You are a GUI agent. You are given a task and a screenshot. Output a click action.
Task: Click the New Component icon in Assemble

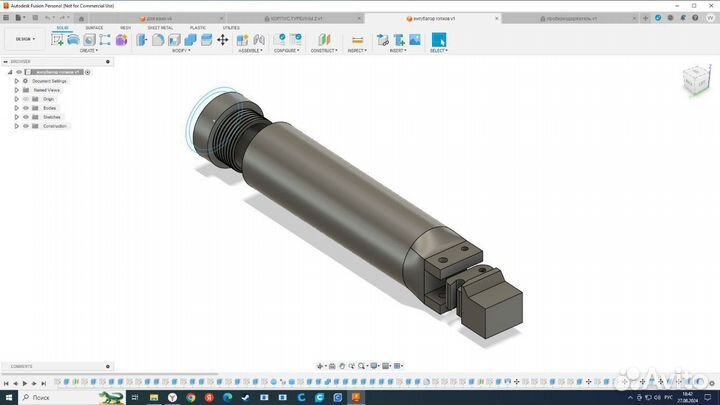243,39
